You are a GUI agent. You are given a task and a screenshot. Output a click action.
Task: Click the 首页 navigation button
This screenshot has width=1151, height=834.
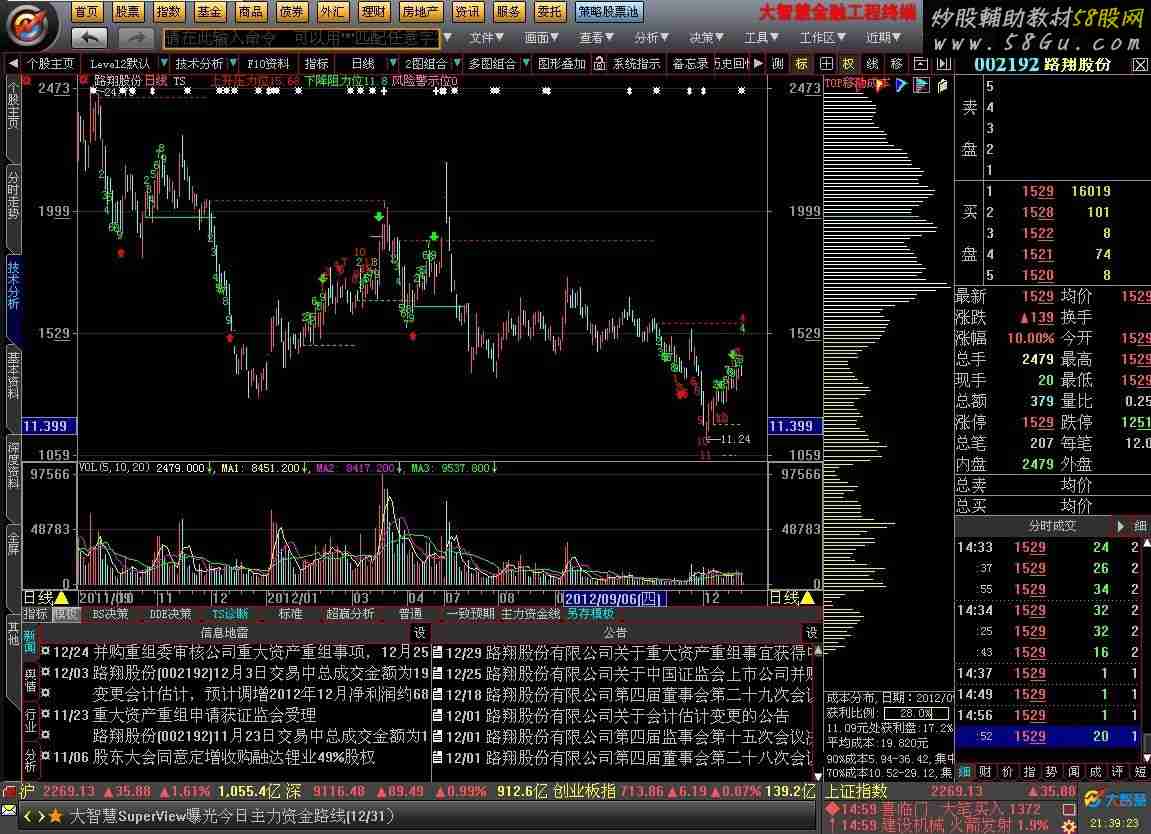click(x=87, y=12)
